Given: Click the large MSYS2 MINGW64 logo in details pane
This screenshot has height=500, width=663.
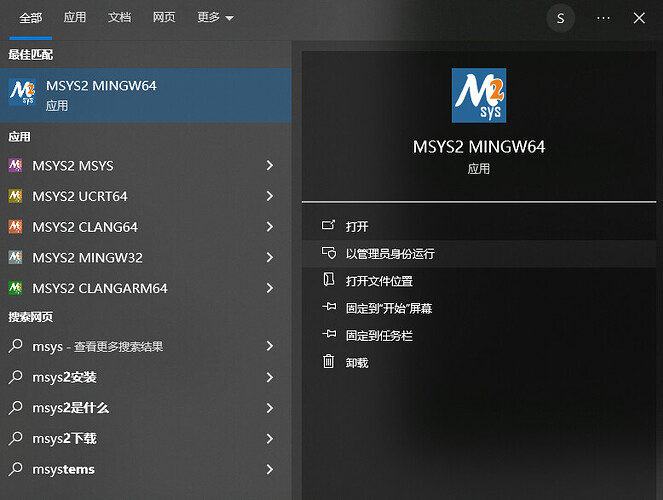Looking at the screenshot, I should 478,95.
